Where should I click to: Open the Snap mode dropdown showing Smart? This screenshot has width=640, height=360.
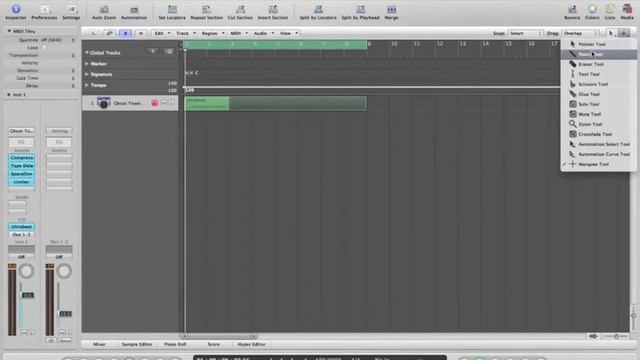525,33
